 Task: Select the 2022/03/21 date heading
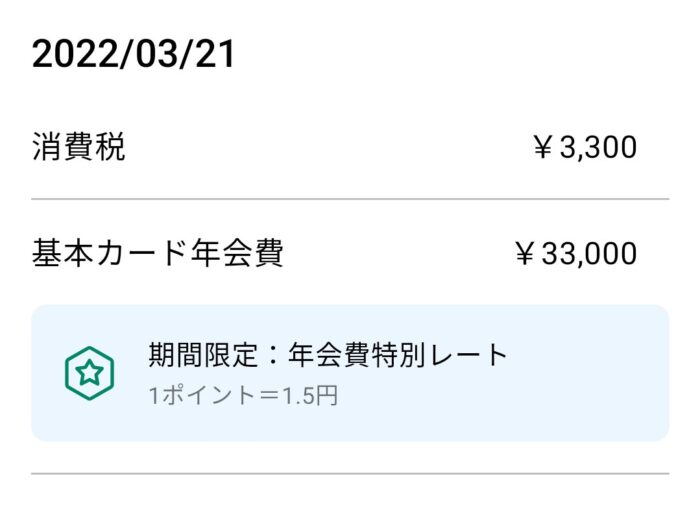point(133,54)
